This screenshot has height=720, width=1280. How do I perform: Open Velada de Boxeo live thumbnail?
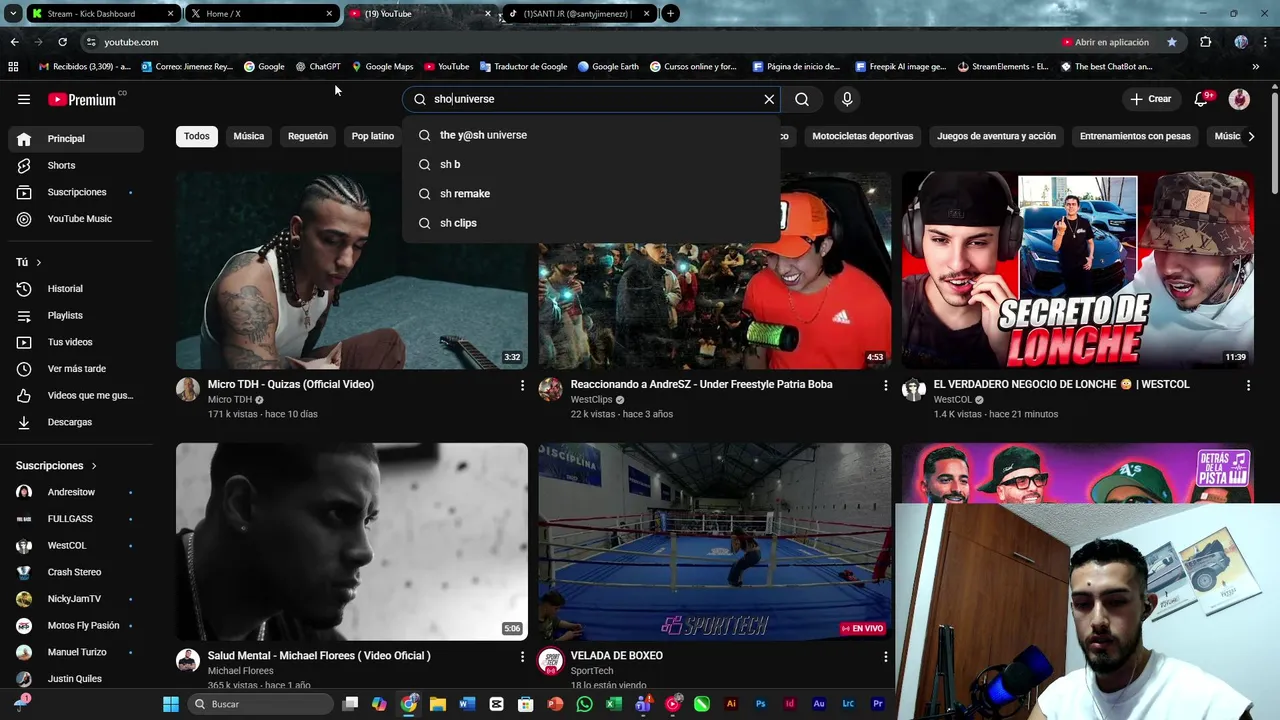pos(715,542)
